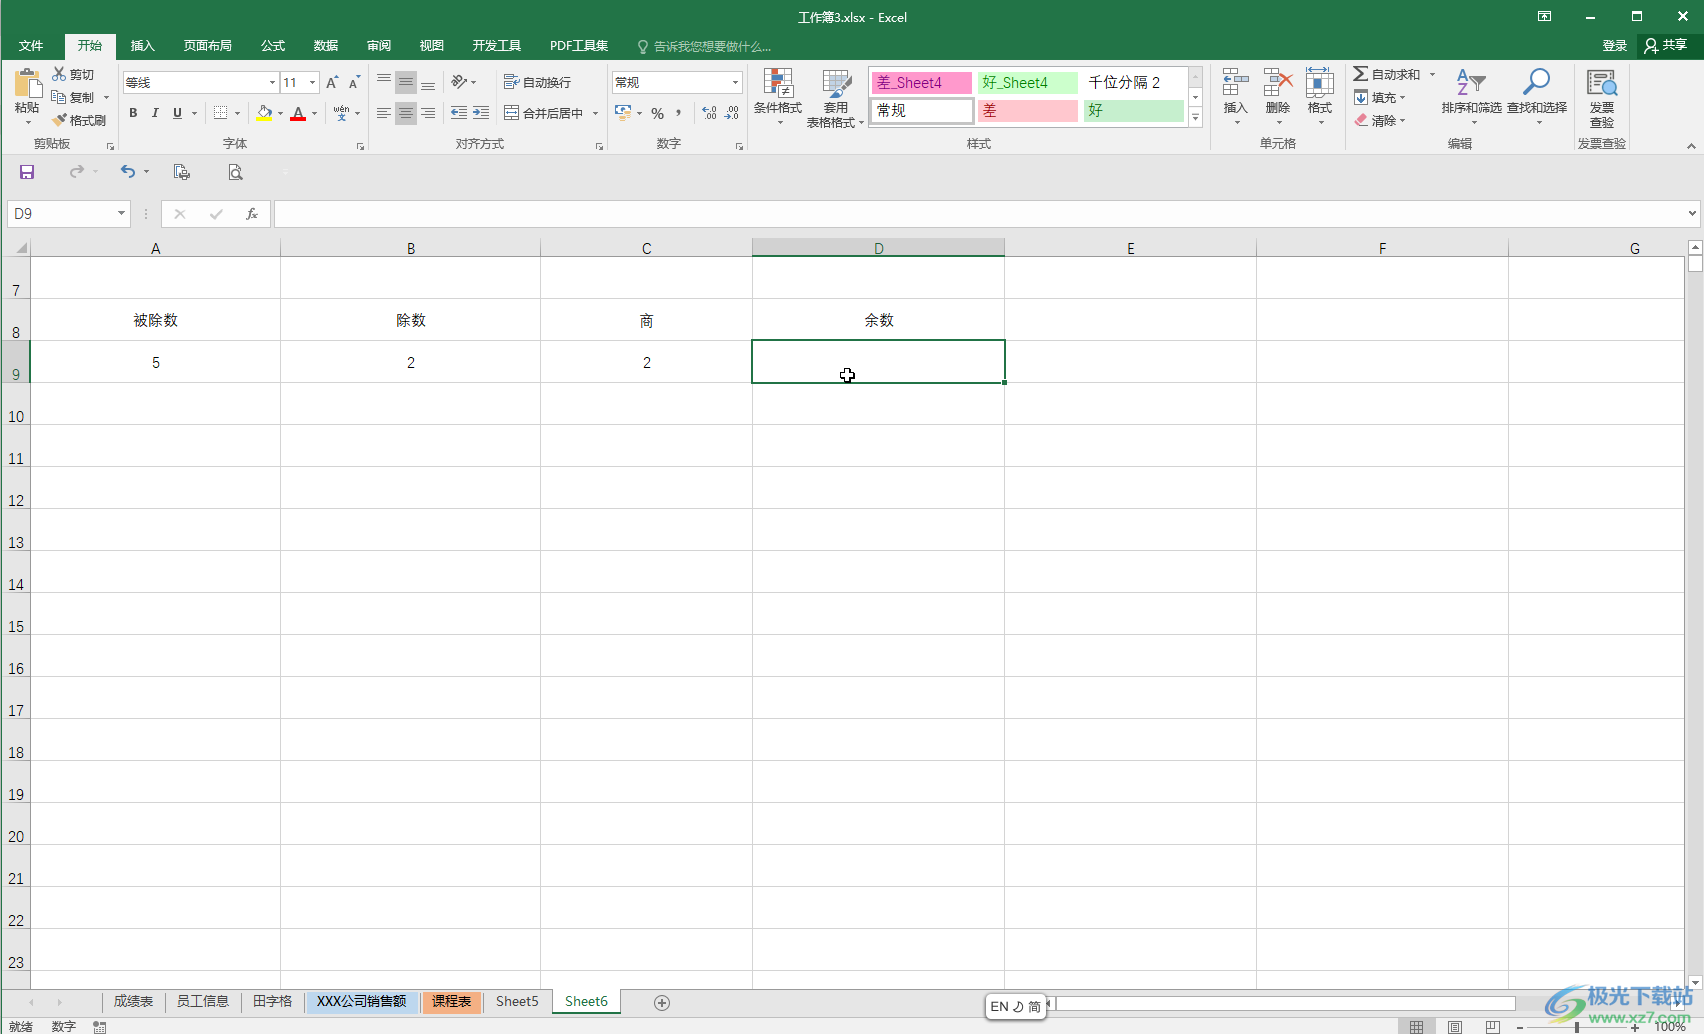Add a new sheet with plus icon
This screenshot has width=1704, height=1034.
coord(662,1002)
